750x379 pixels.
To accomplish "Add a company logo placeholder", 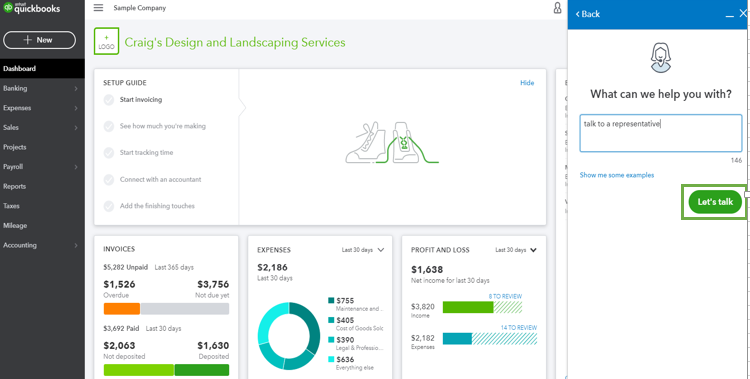I will tap(106, 41).
